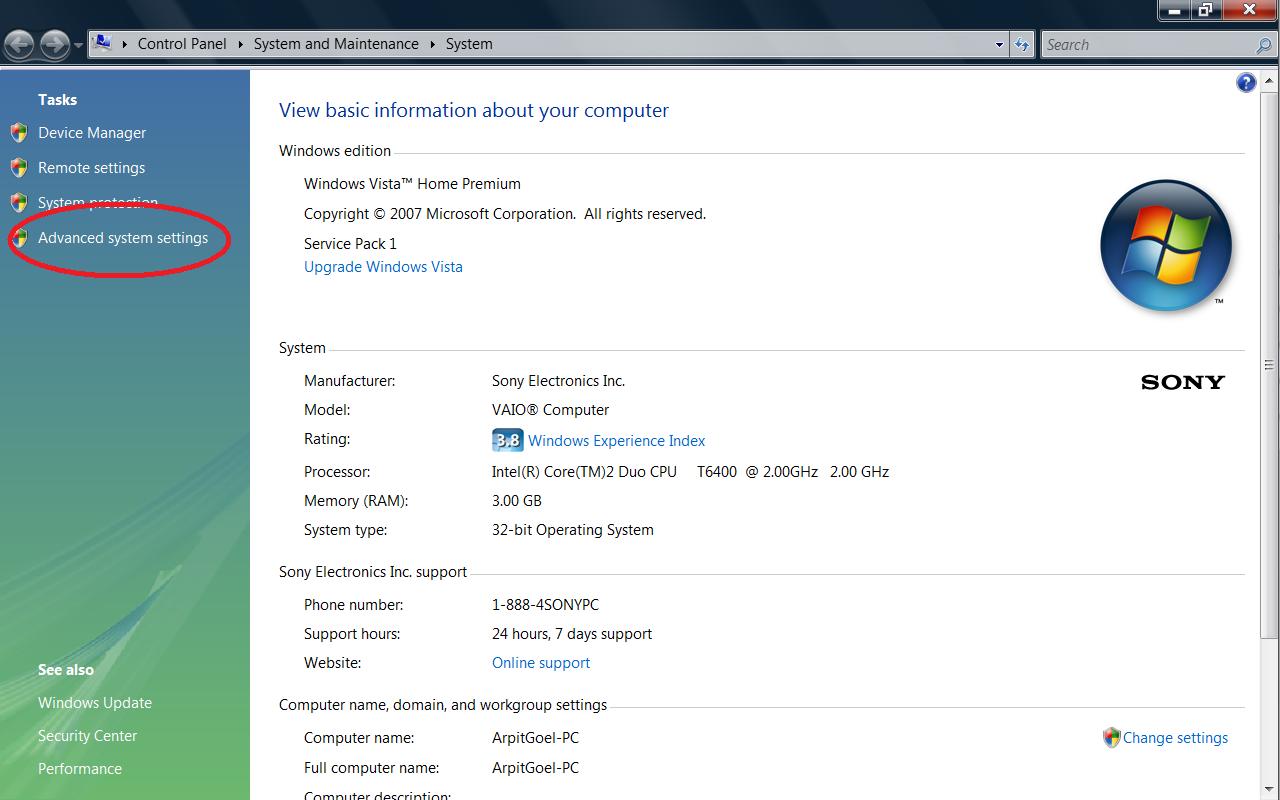Click the search magnifier icon
Viewport: 1280px width, 800px height.
click(x=1262, y=45)
